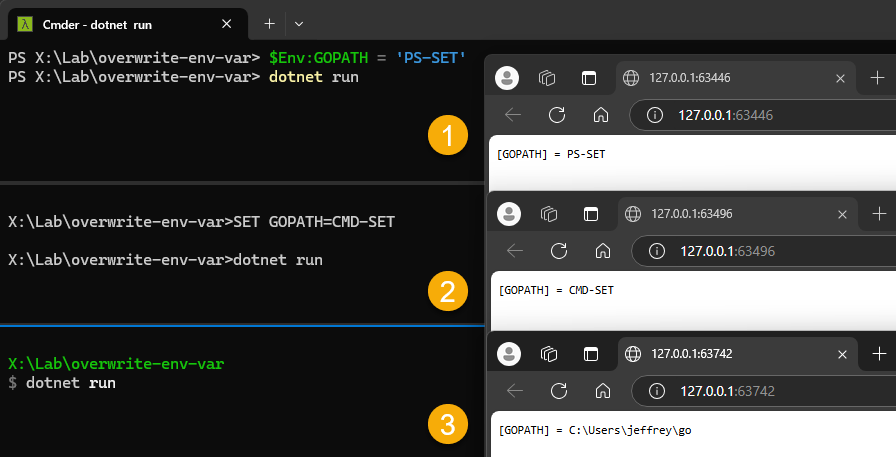Click profile icon in the 63742 browser window

pyautogui.click(x=510, y=353)
